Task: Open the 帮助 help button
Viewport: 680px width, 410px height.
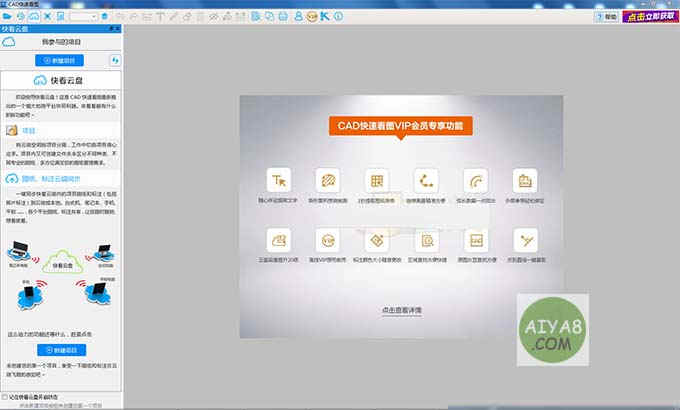Action: 607,16
